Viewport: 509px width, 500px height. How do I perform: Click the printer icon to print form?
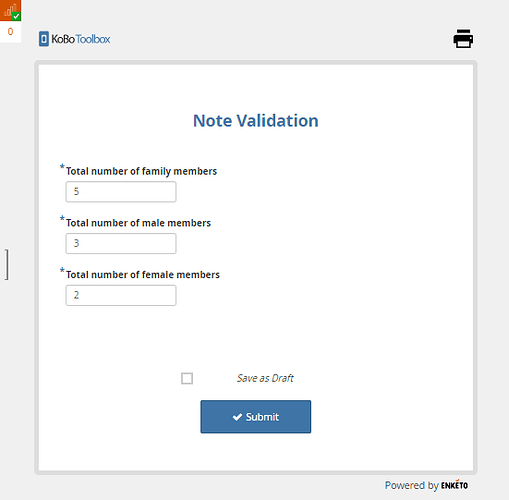463,39
